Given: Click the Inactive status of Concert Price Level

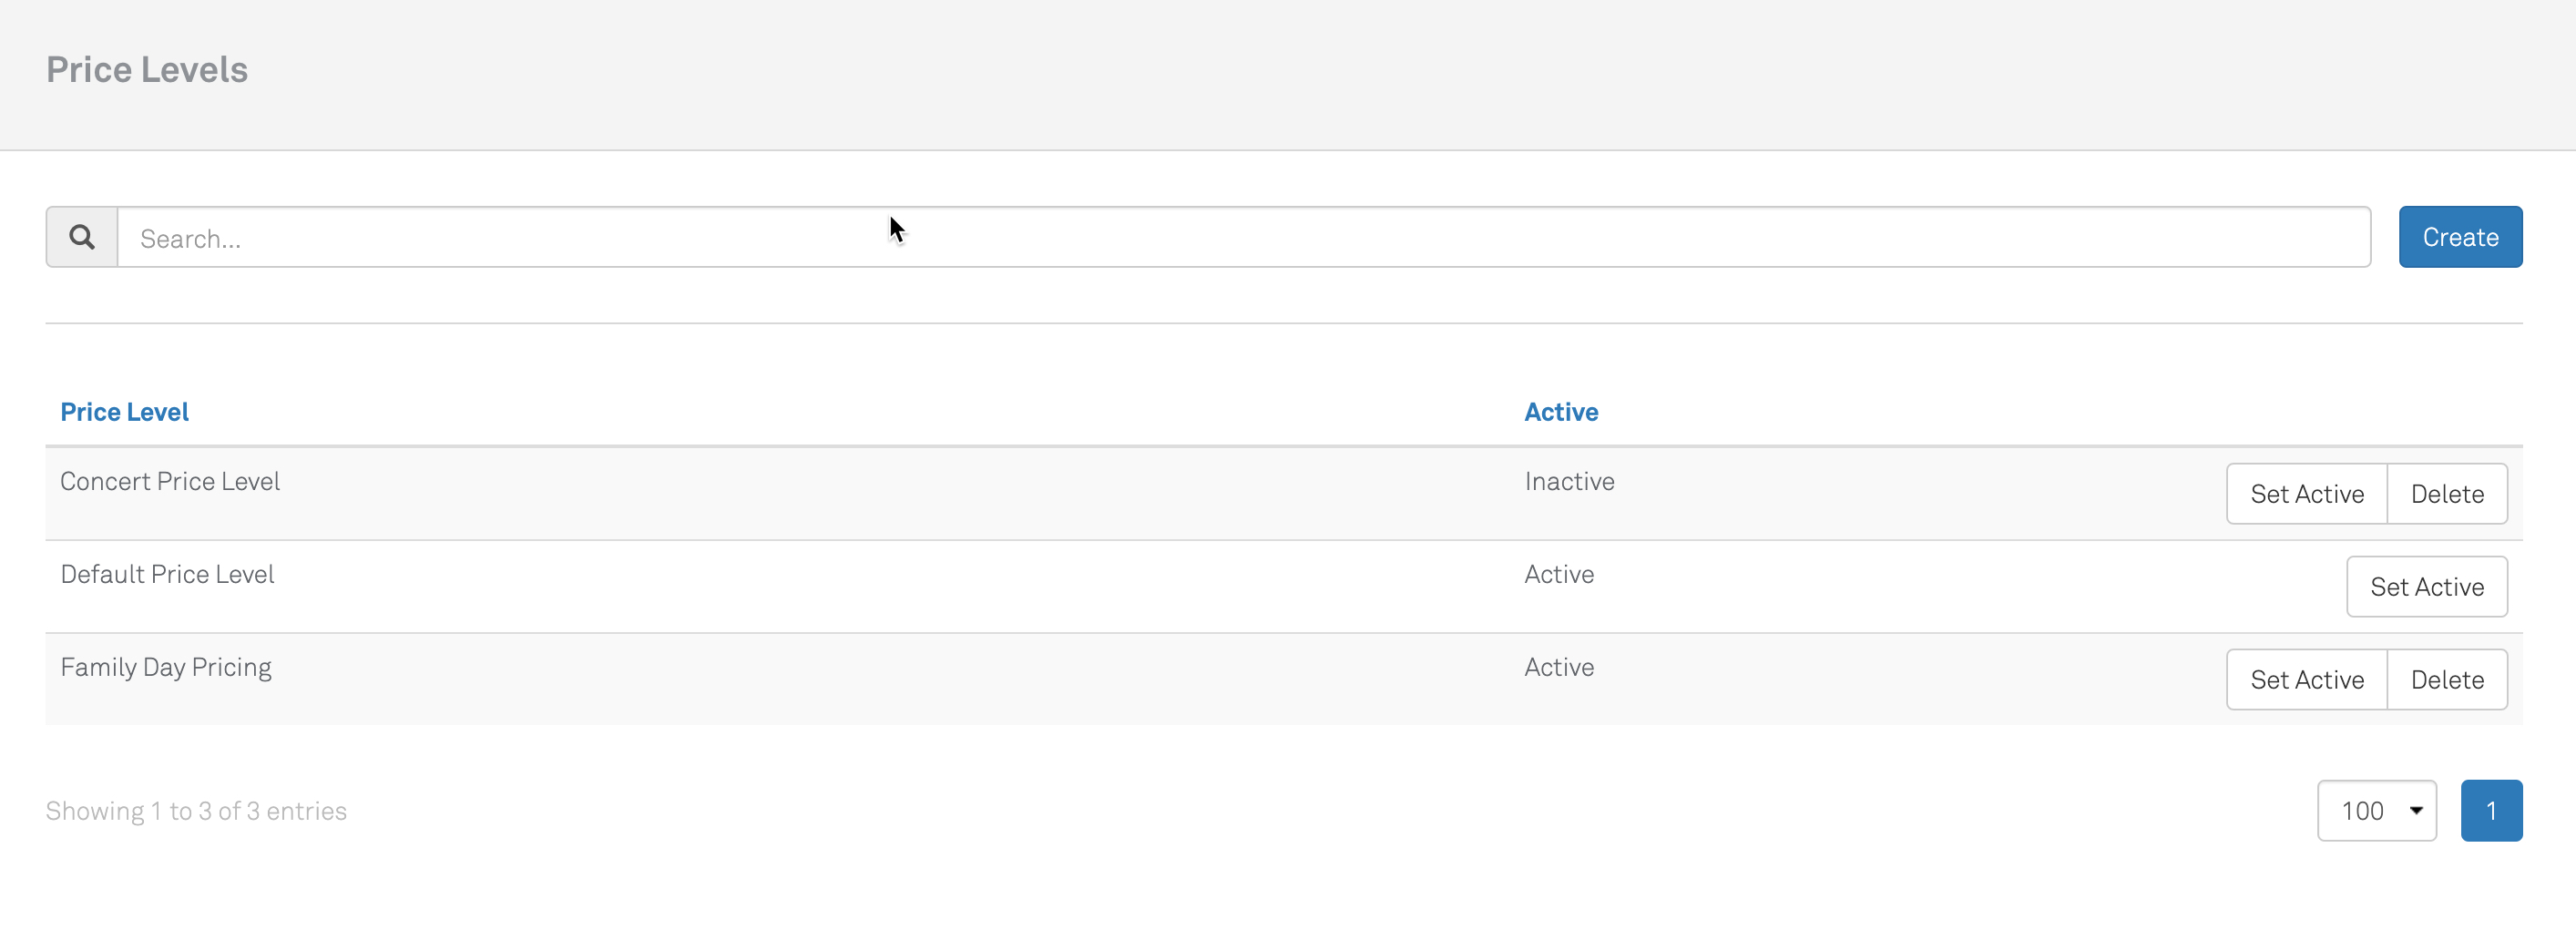Looking at the screenshot, I should click(1569, 482).
